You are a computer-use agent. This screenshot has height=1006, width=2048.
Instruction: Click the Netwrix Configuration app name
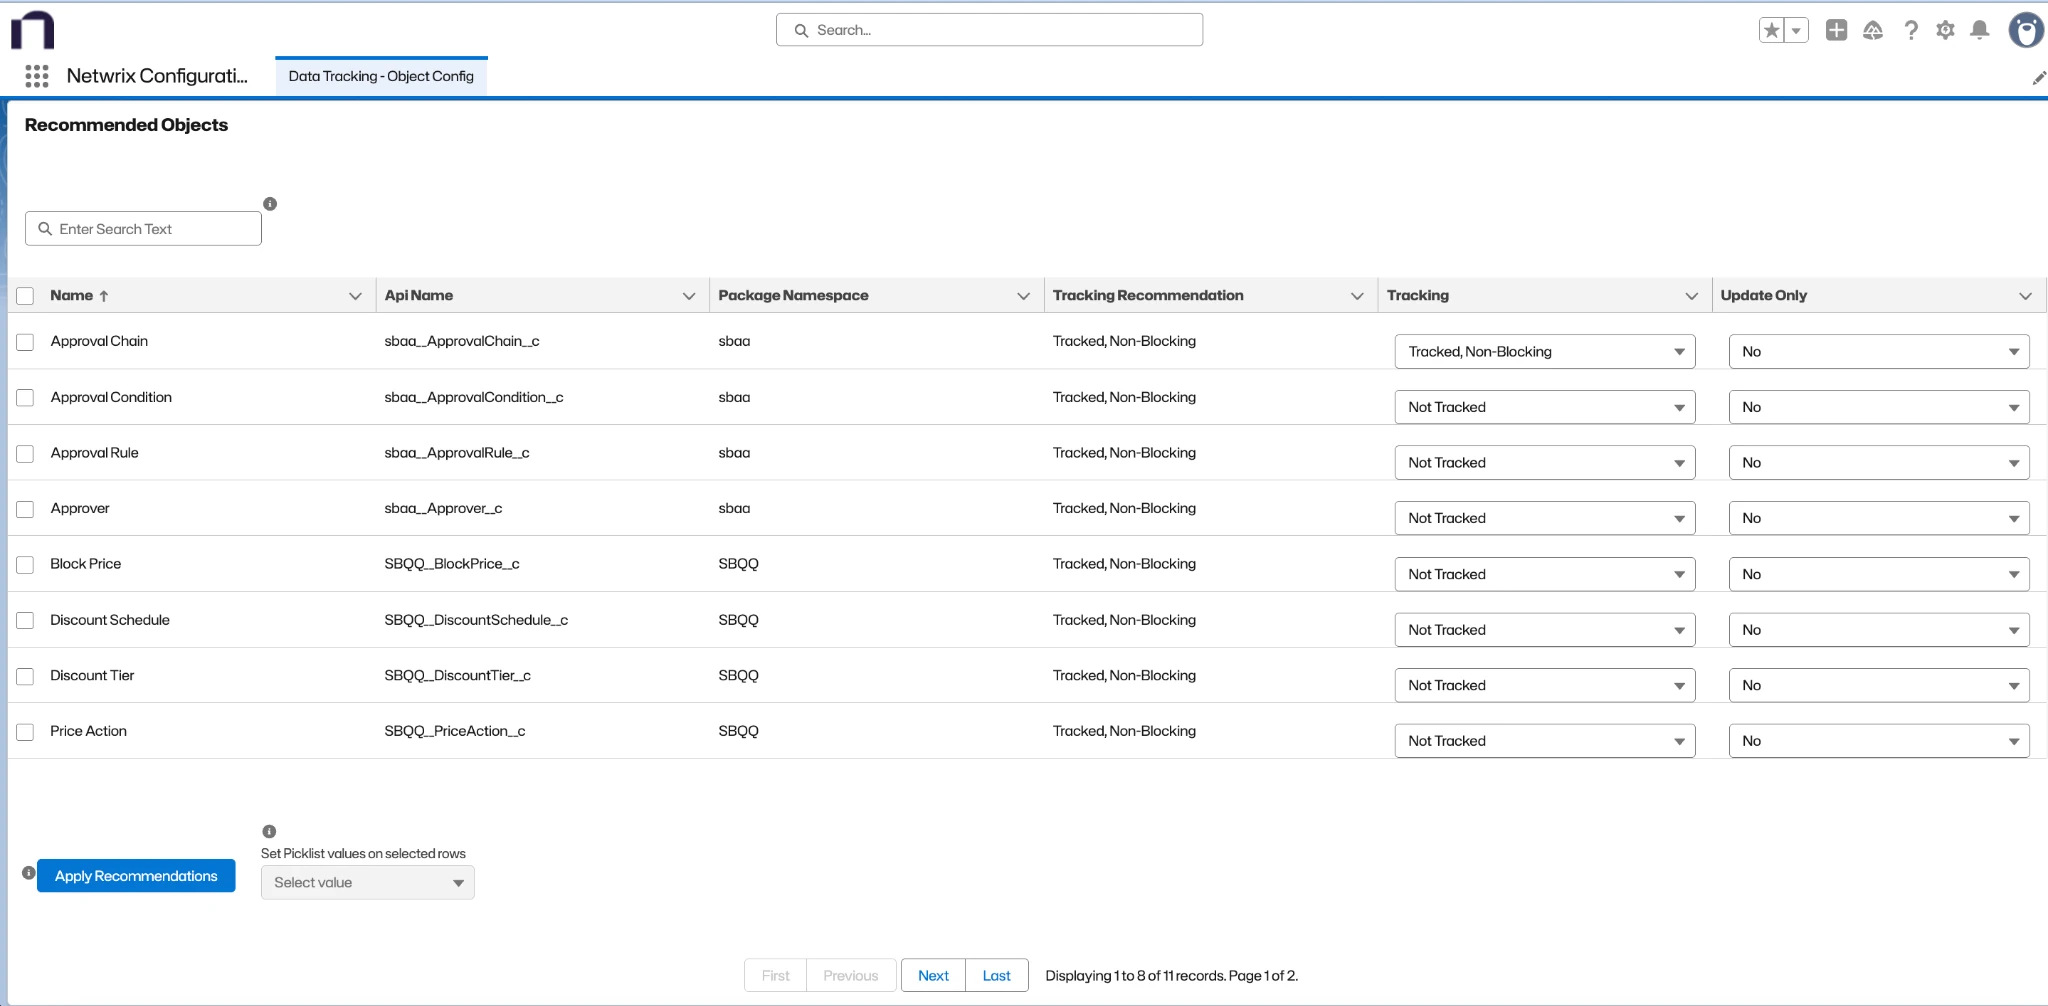click(x=156, y=75)
